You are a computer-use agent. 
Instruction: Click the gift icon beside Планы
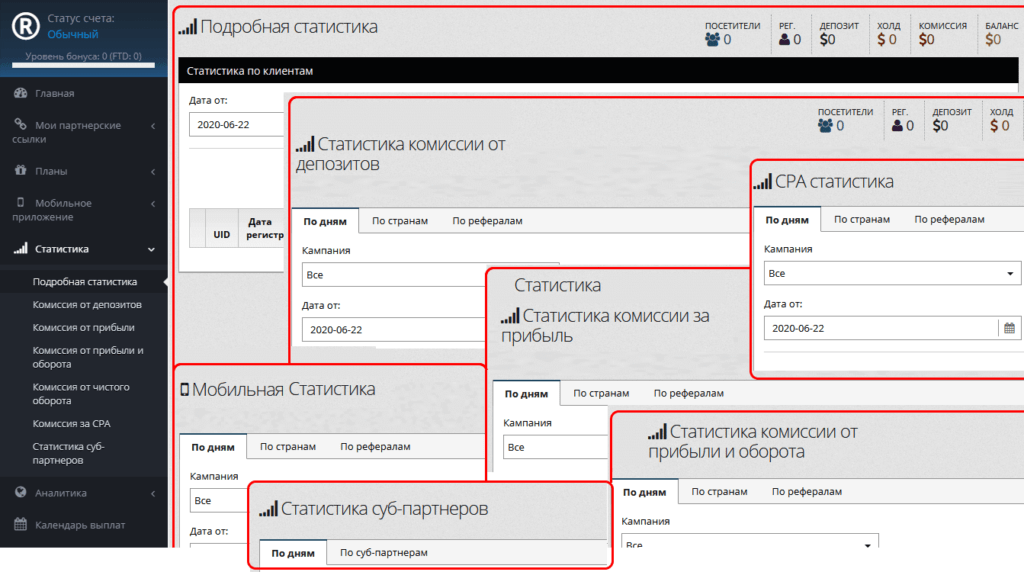pos(21,170)
